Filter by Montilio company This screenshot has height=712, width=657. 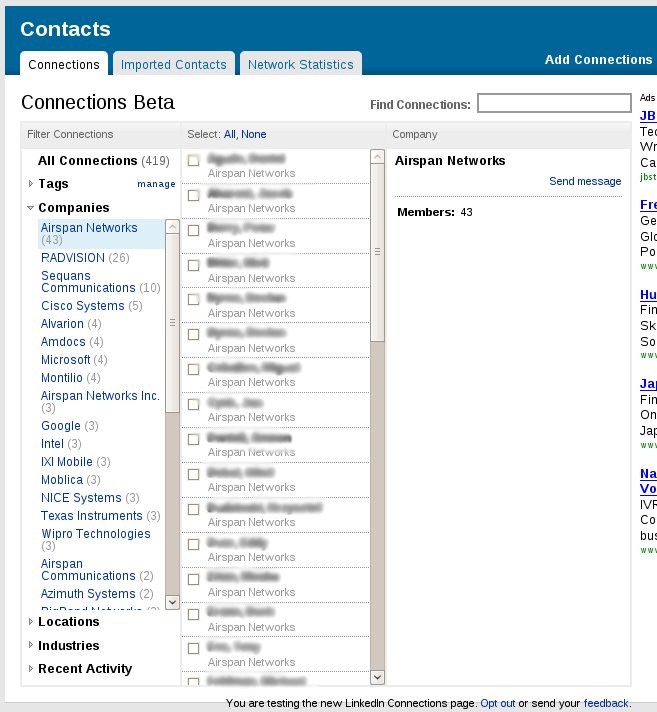pos(70,378)
